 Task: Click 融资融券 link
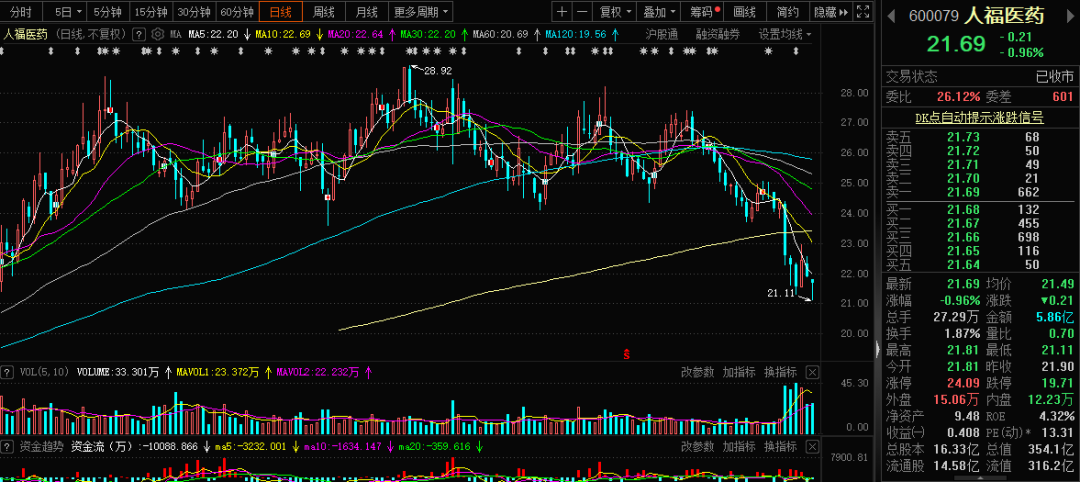click(x=718, y=34)
